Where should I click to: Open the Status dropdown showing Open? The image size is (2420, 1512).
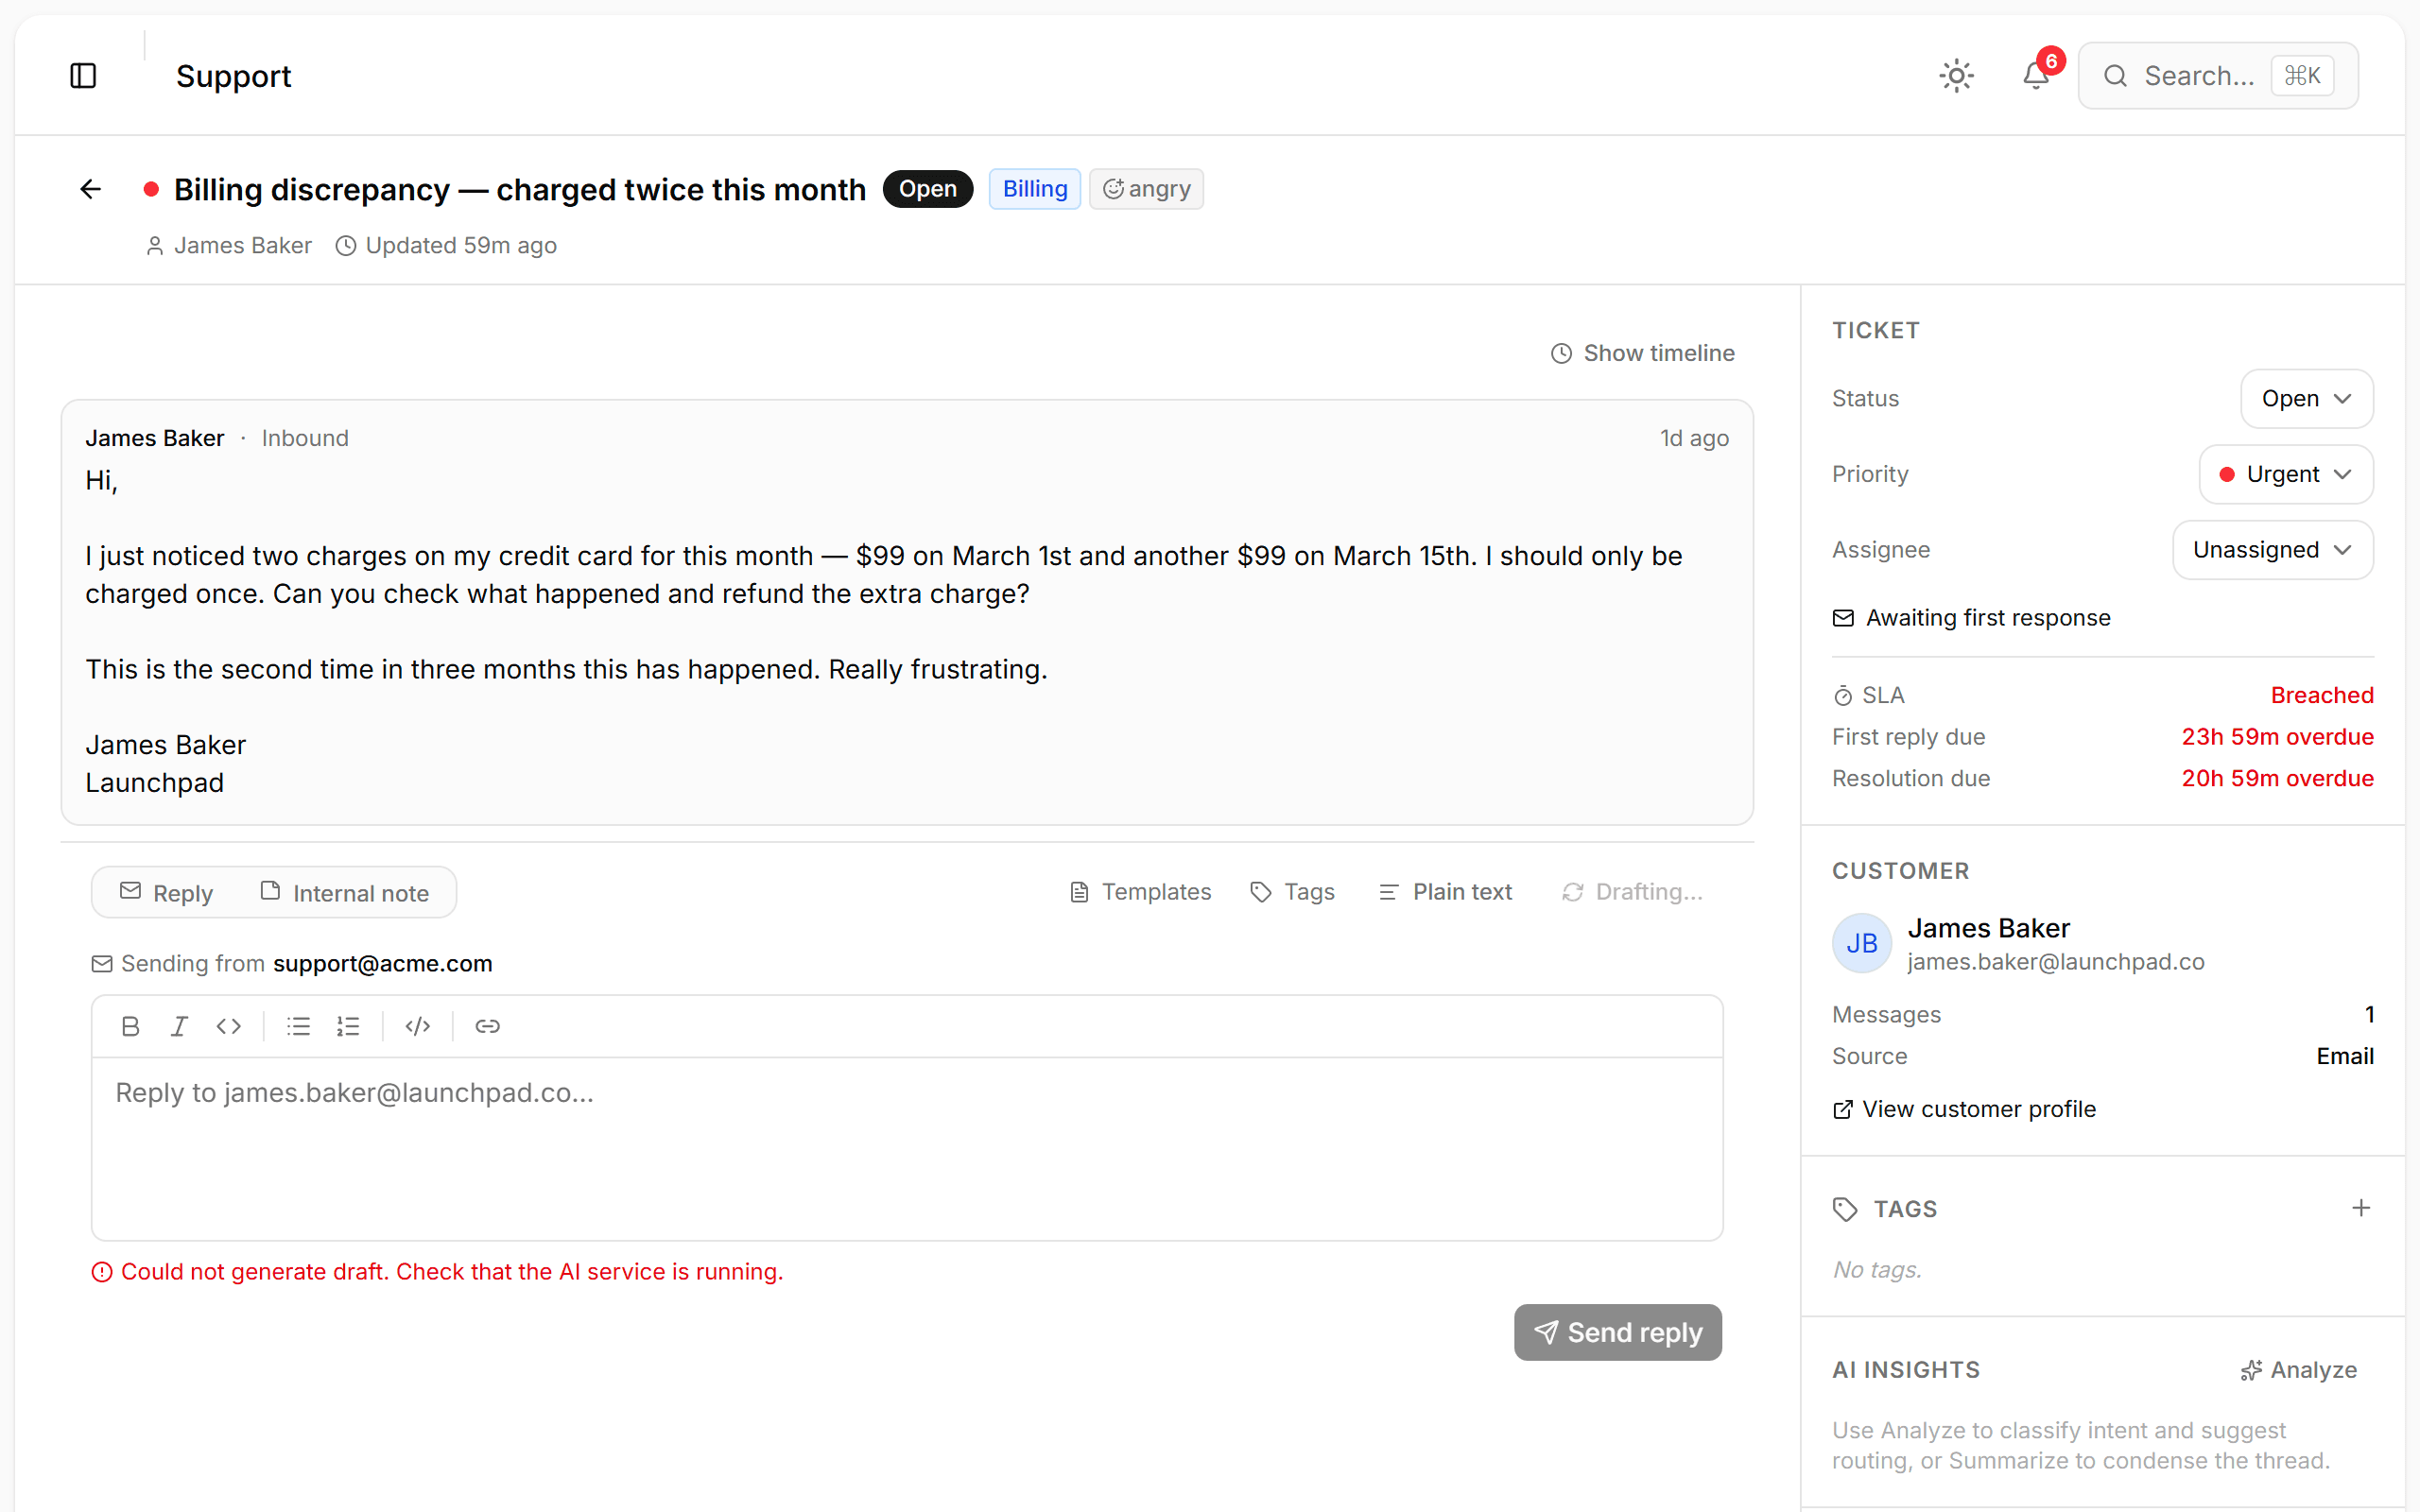(x=2305, y=398)
